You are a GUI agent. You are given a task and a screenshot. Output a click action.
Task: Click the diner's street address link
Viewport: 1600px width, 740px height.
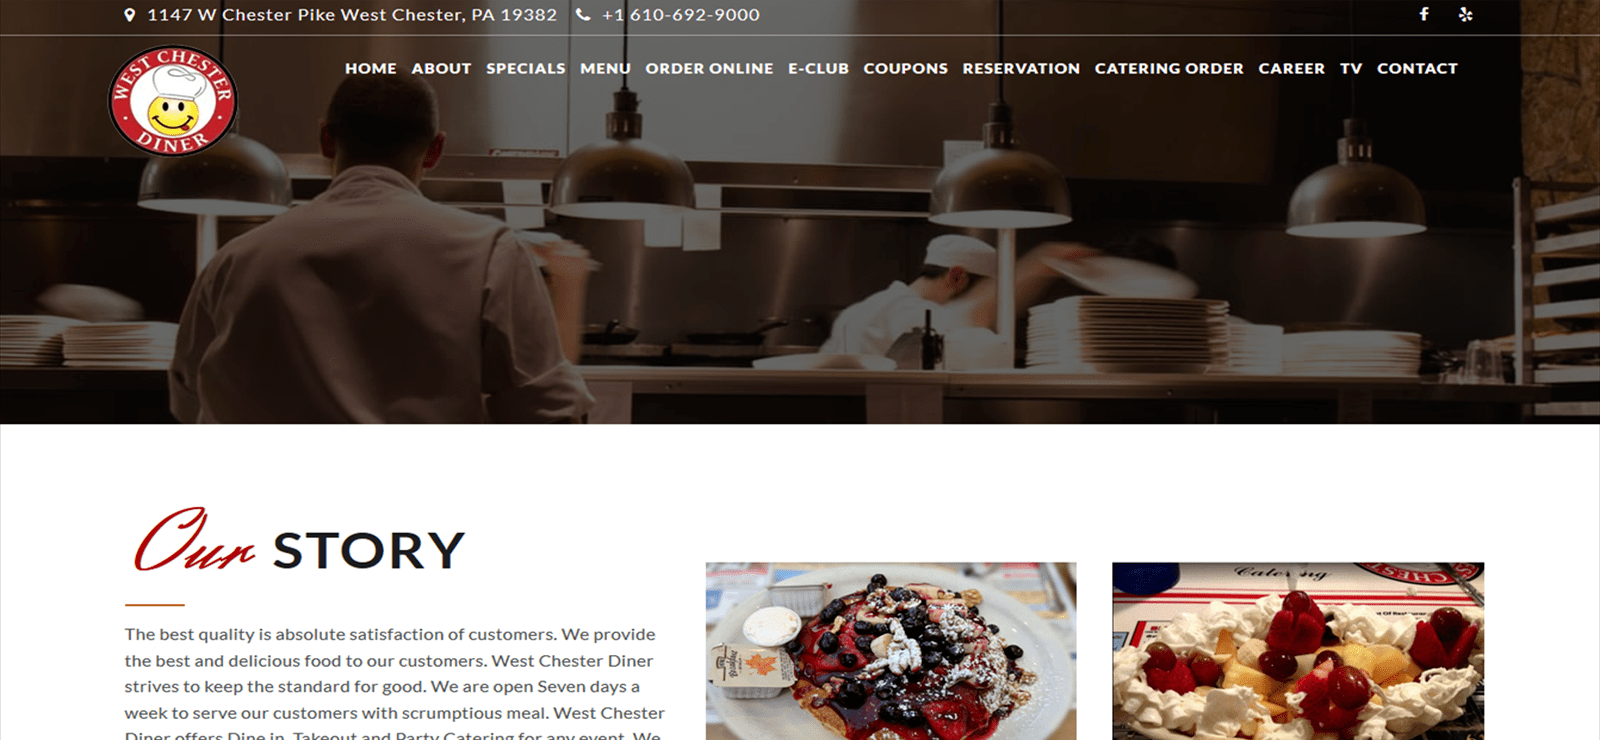(352, 15)
